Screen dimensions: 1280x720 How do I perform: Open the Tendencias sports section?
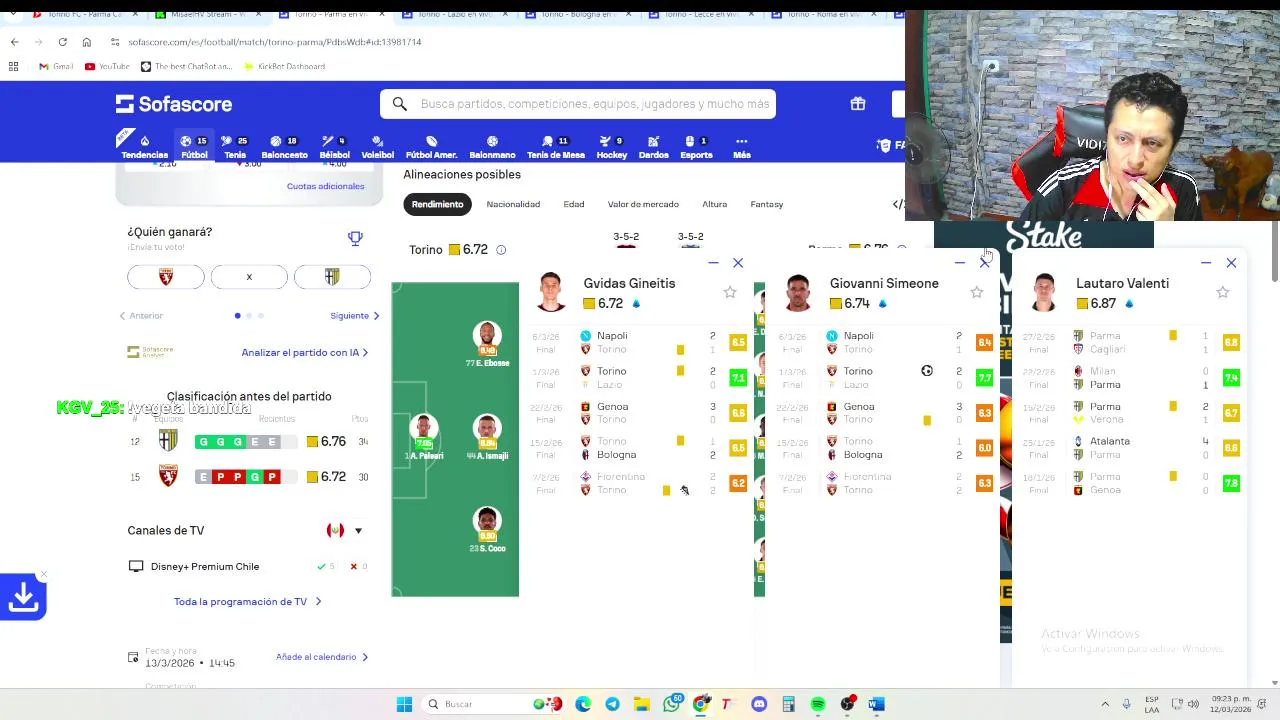(144, 147)
